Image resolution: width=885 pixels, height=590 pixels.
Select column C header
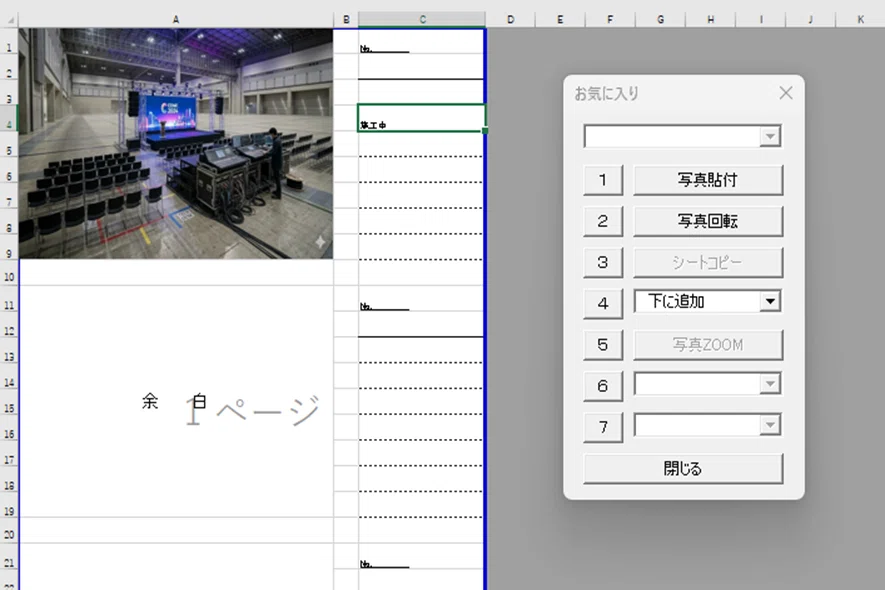point(422,20)
